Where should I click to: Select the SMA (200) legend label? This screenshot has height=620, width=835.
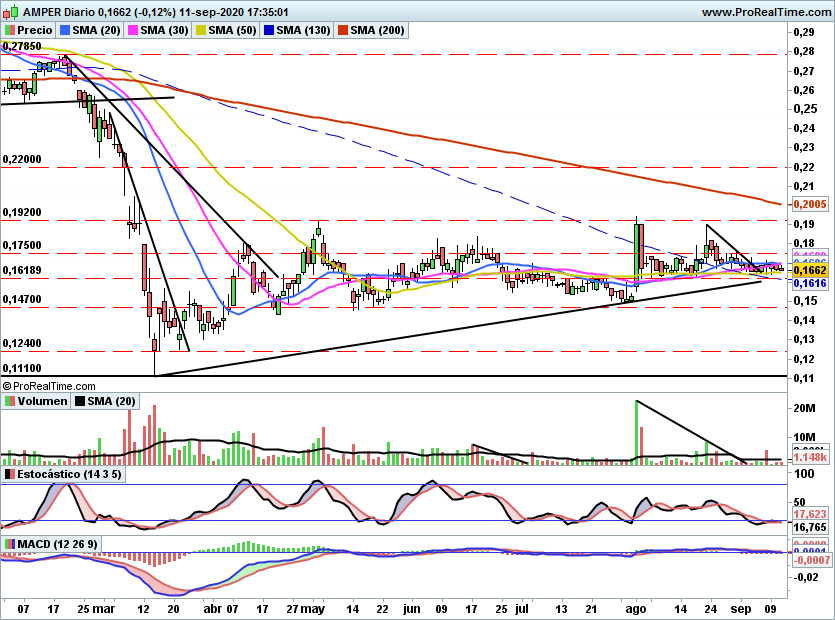(376, 31)
